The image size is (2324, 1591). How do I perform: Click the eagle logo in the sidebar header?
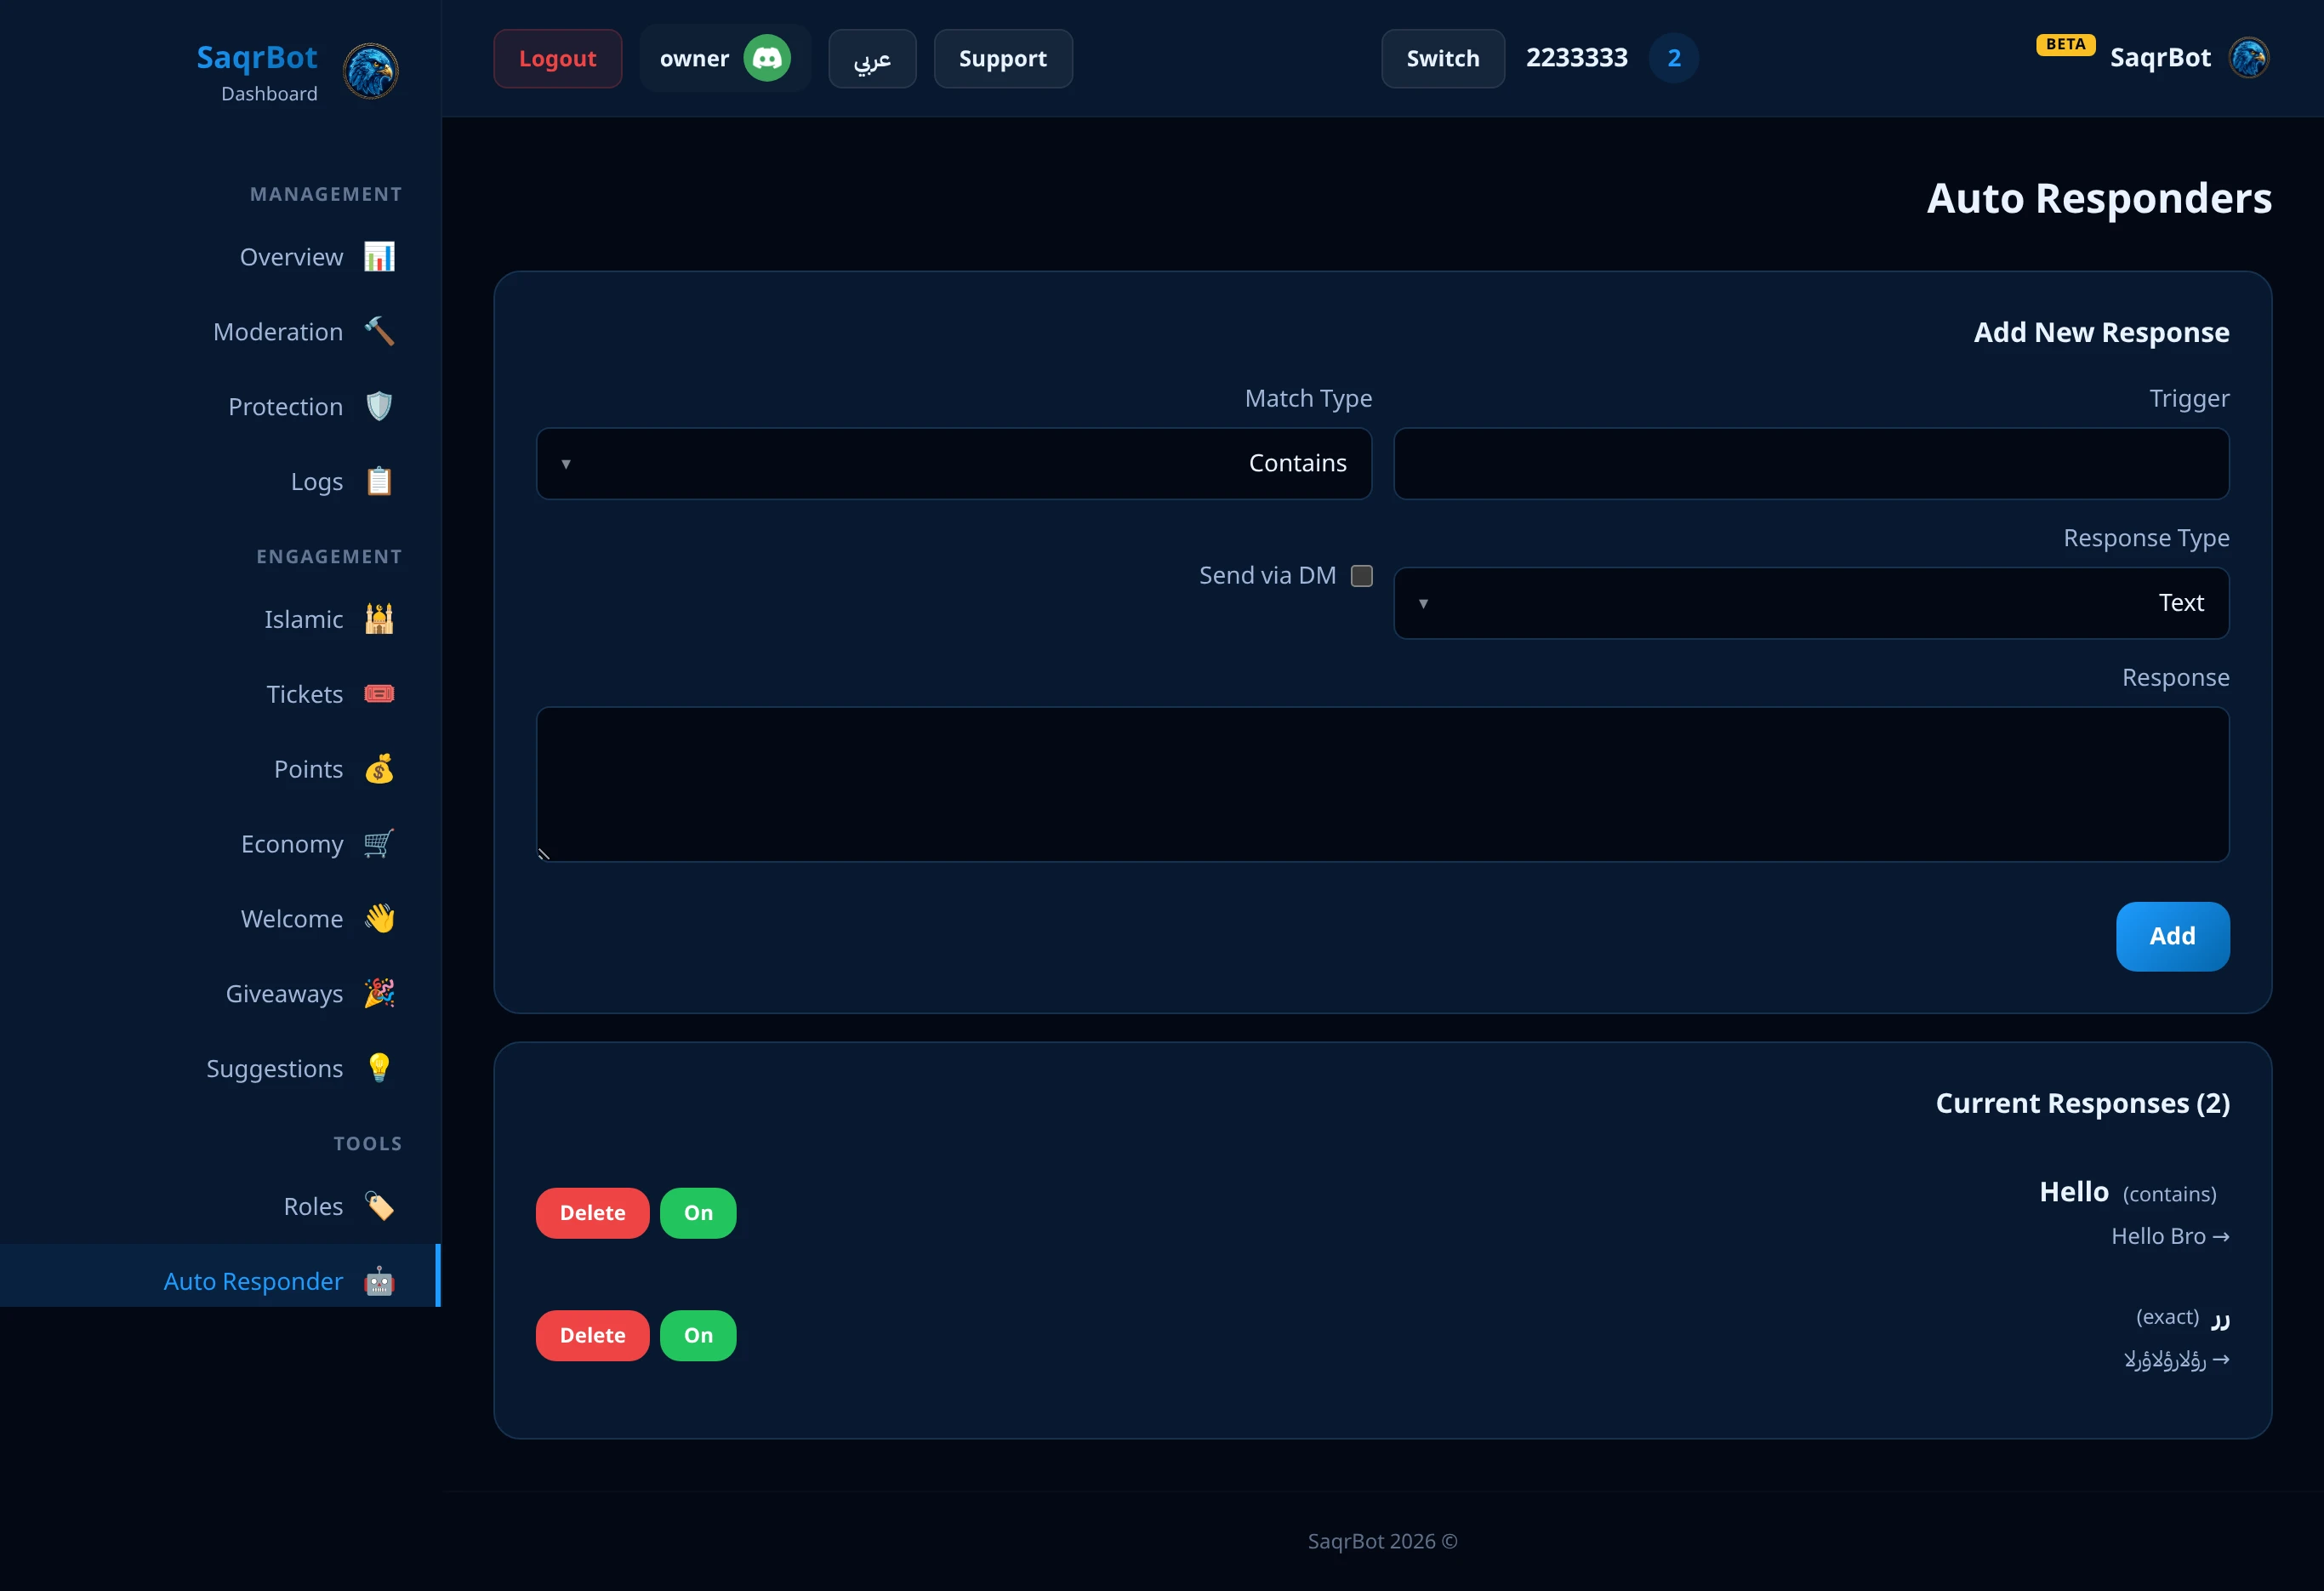(370, 71)
